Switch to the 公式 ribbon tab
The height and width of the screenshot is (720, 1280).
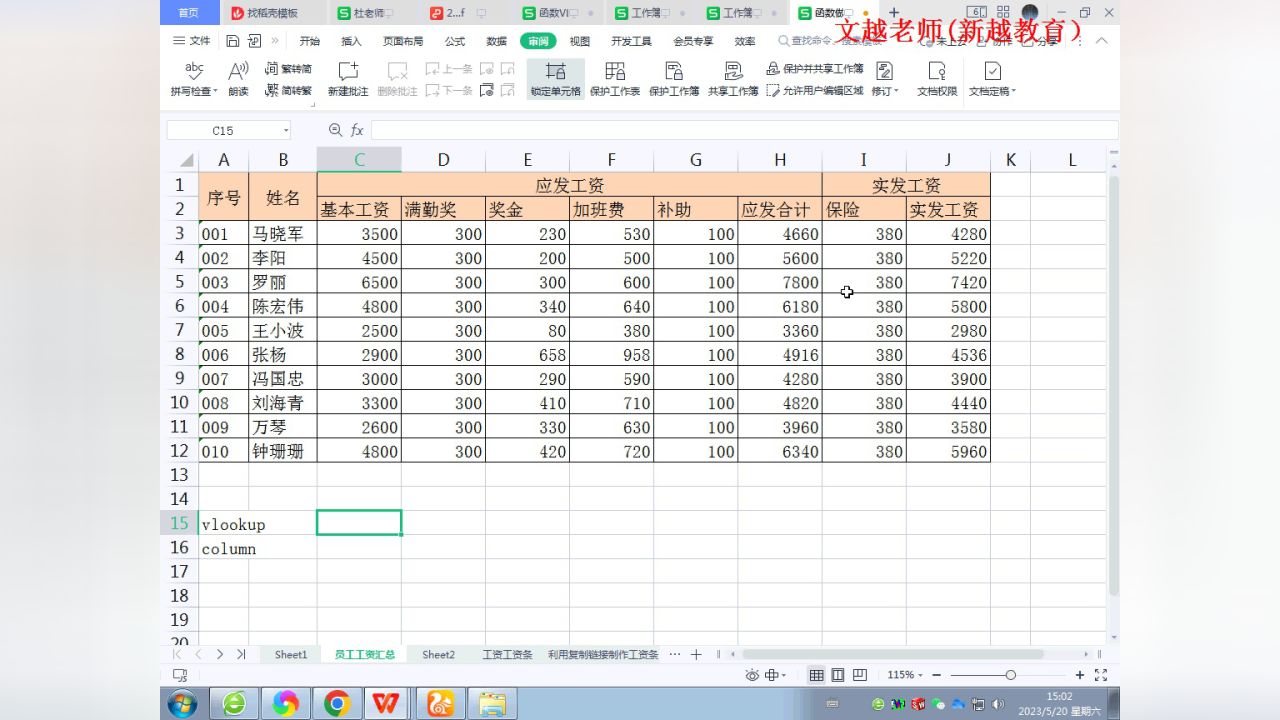point(455,41)
